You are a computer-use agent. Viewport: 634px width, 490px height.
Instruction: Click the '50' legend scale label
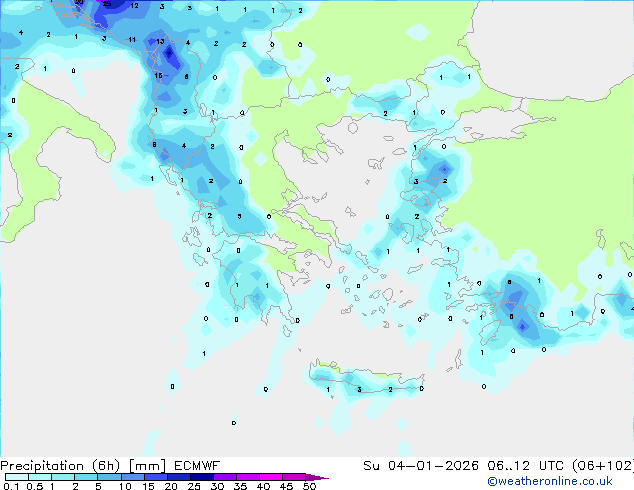click(309, 486)
